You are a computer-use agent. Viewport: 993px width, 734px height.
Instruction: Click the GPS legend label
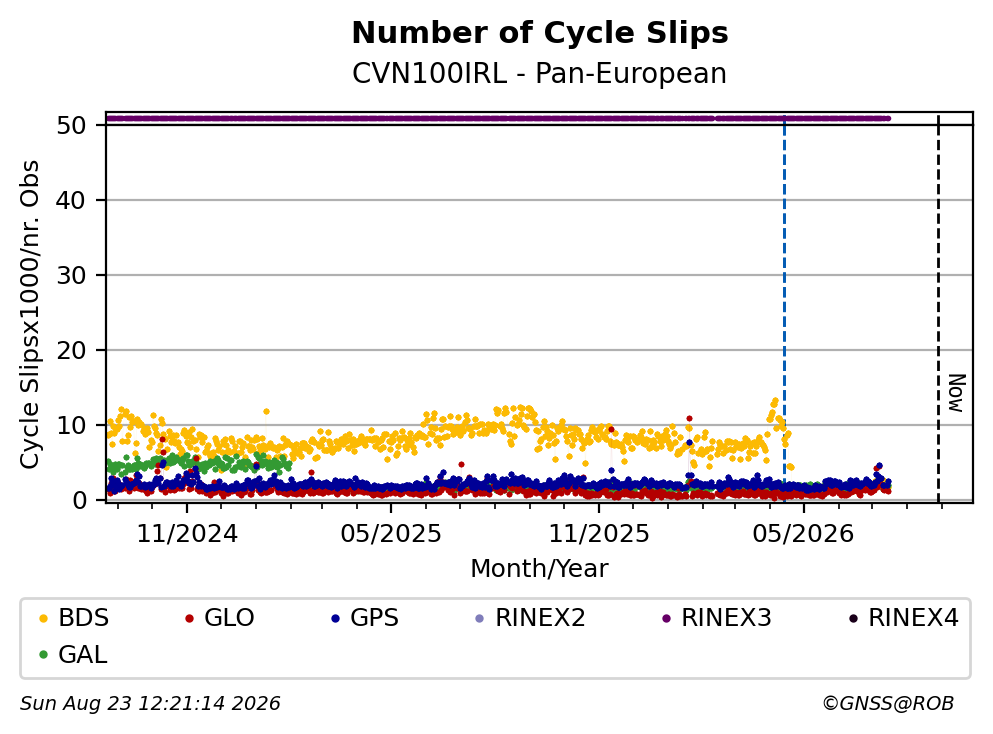[374, 617]
